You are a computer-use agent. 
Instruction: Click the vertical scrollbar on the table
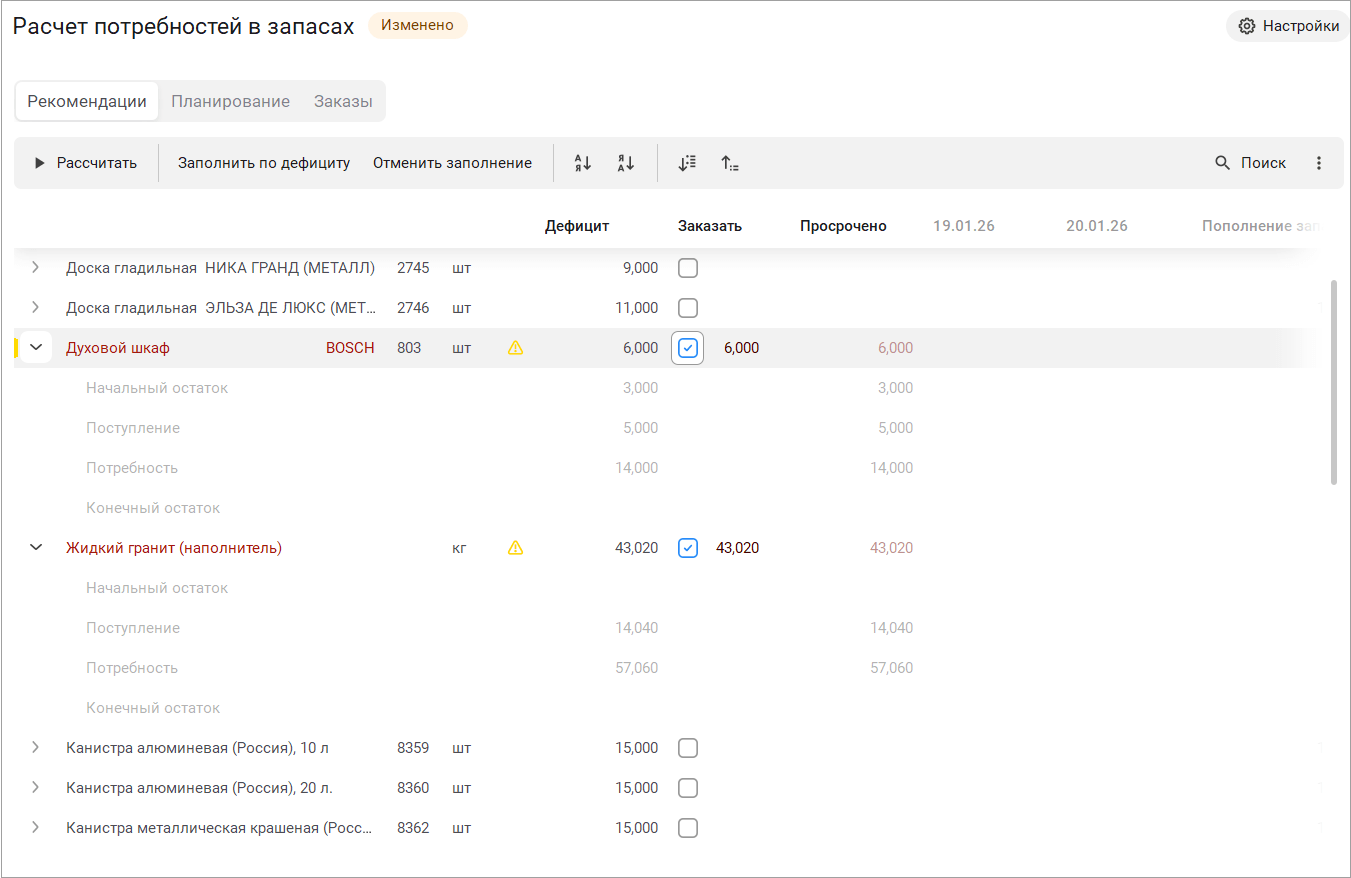point(1334,382)
